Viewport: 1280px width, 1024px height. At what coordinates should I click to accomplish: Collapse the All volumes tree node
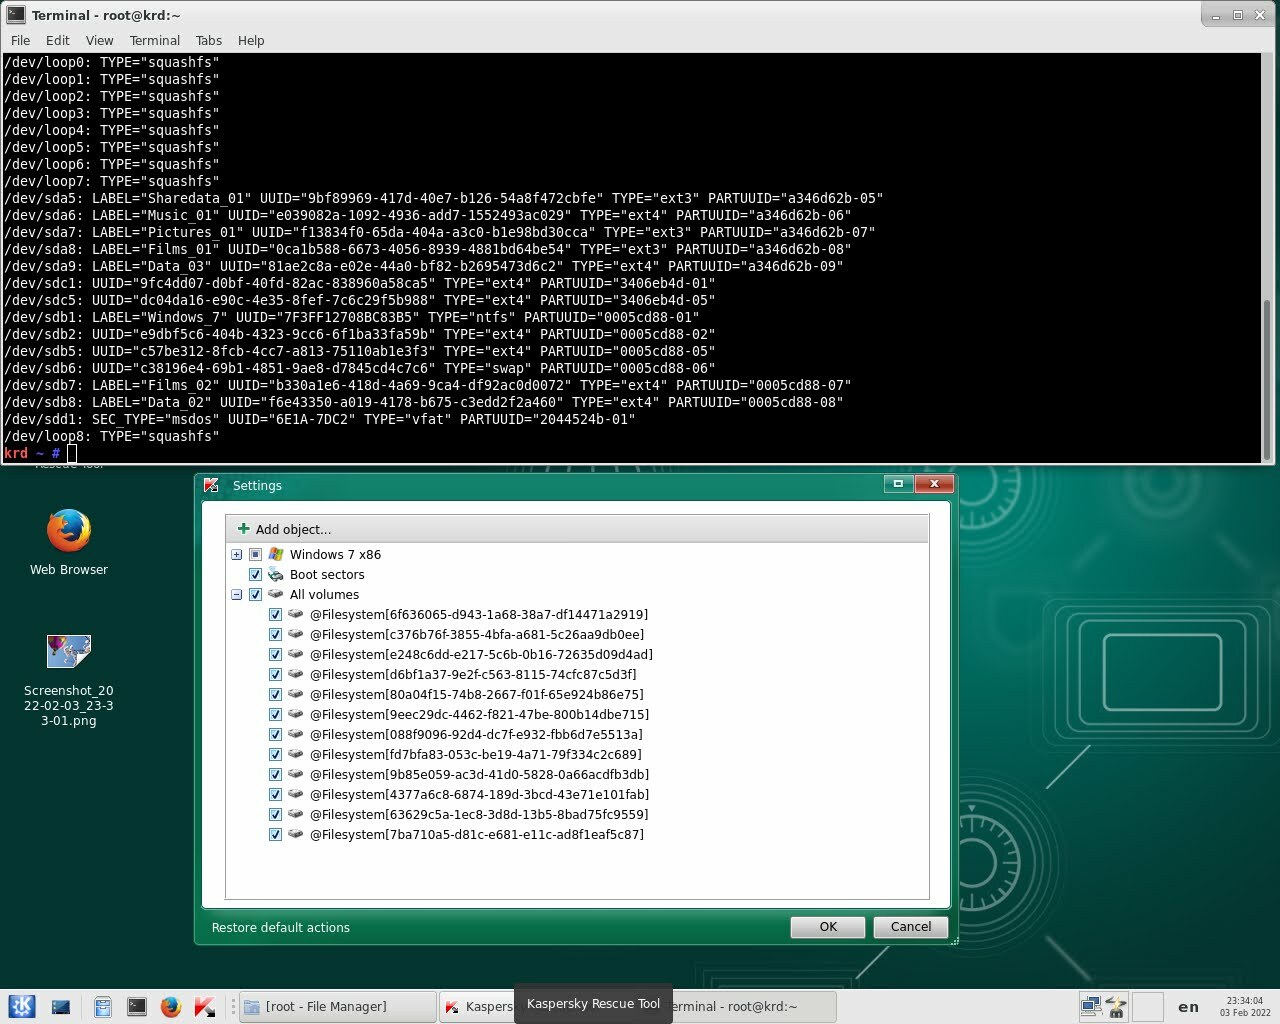[x=236, y=594]
